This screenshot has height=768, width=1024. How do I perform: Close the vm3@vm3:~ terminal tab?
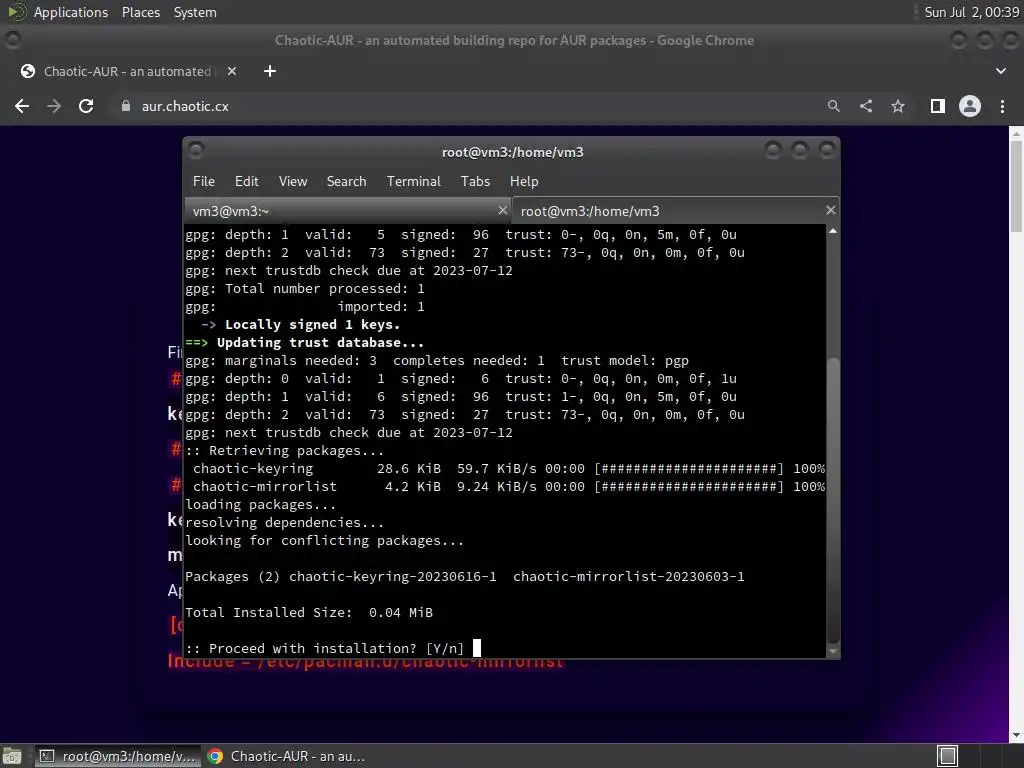click(502, 210)
